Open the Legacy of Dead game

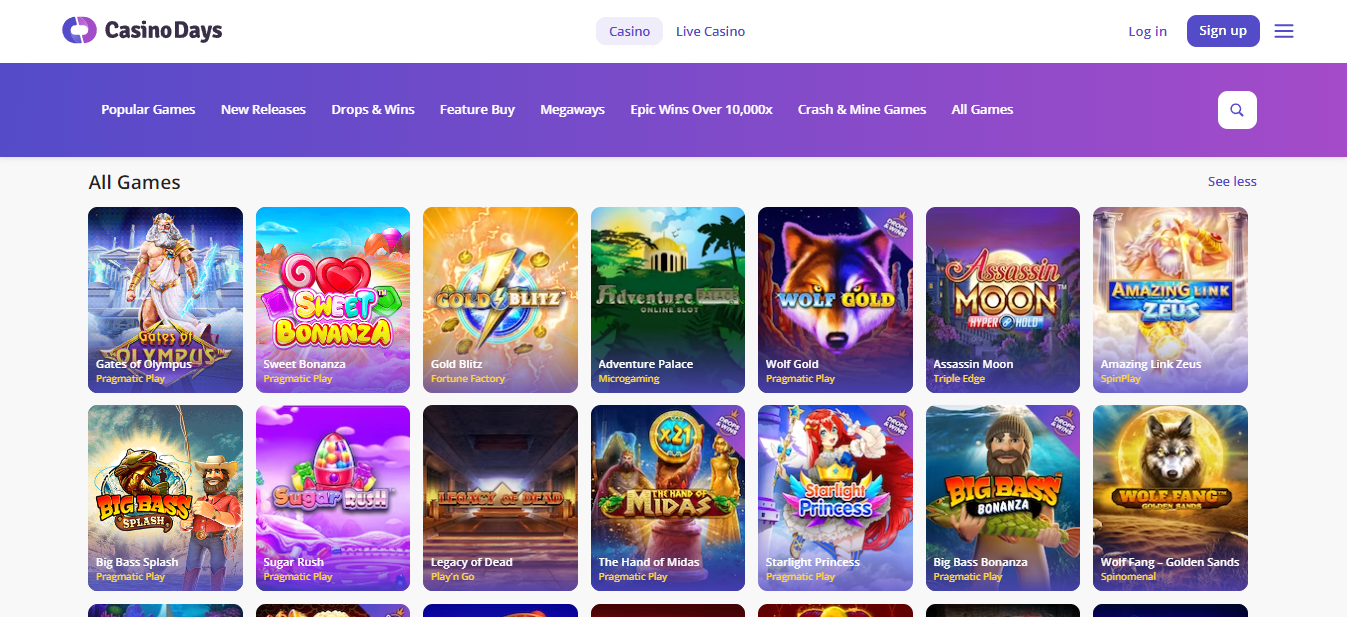(x=500, y=498)
